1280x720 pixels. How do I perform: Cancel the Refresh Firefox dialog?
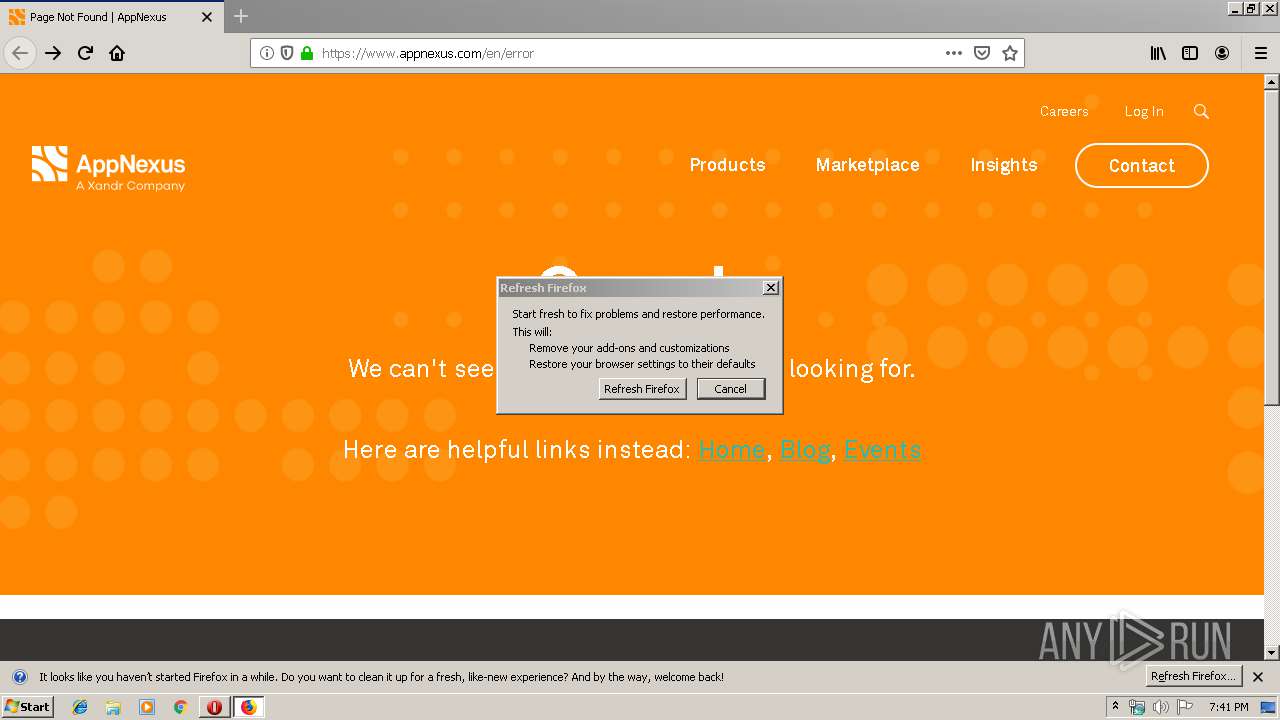(730, 389)
